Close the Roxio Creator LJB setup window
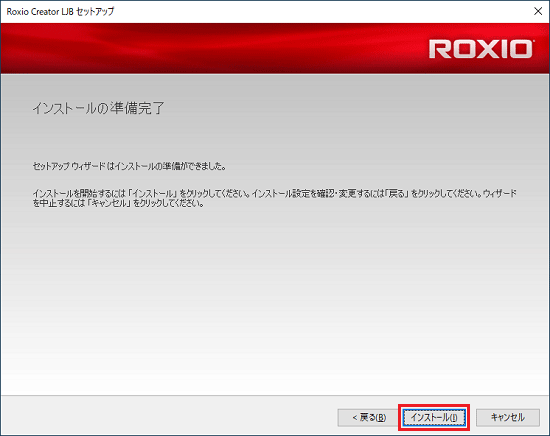This screenshot has height=436, width=550. (538, 11)
